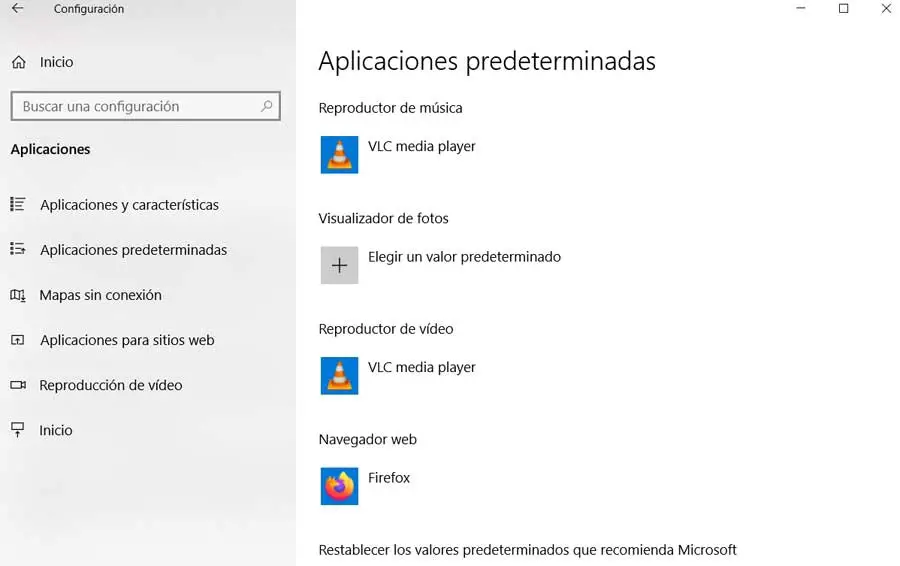Click the search magnifier icon
The width and height of the screenshot is (900, 566).
[x=267, y=106]
